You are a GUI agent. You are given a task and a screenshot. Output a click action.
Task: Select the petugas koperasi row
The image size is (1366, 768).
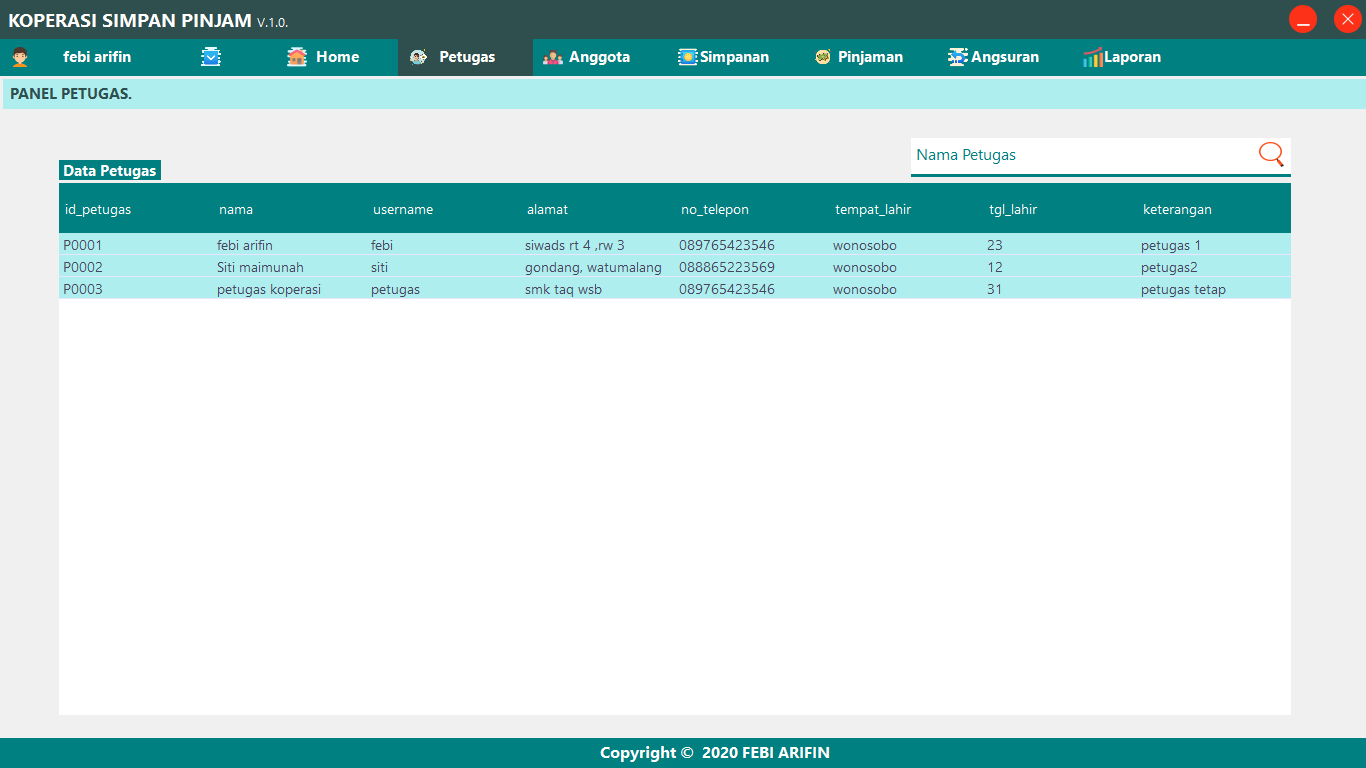tap(400, 289)
